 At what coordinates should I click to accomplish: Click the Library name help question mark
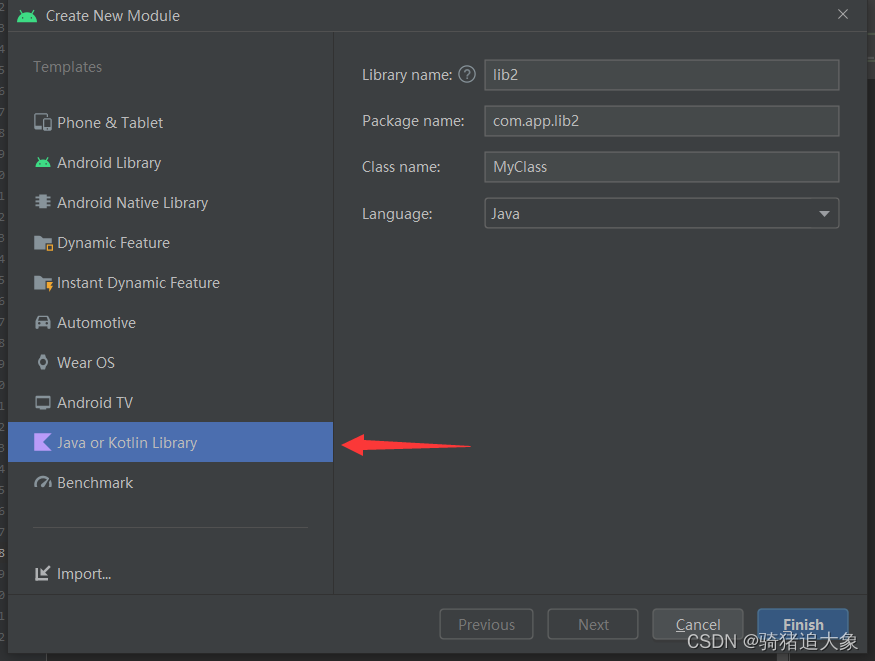tap(467, 74)
